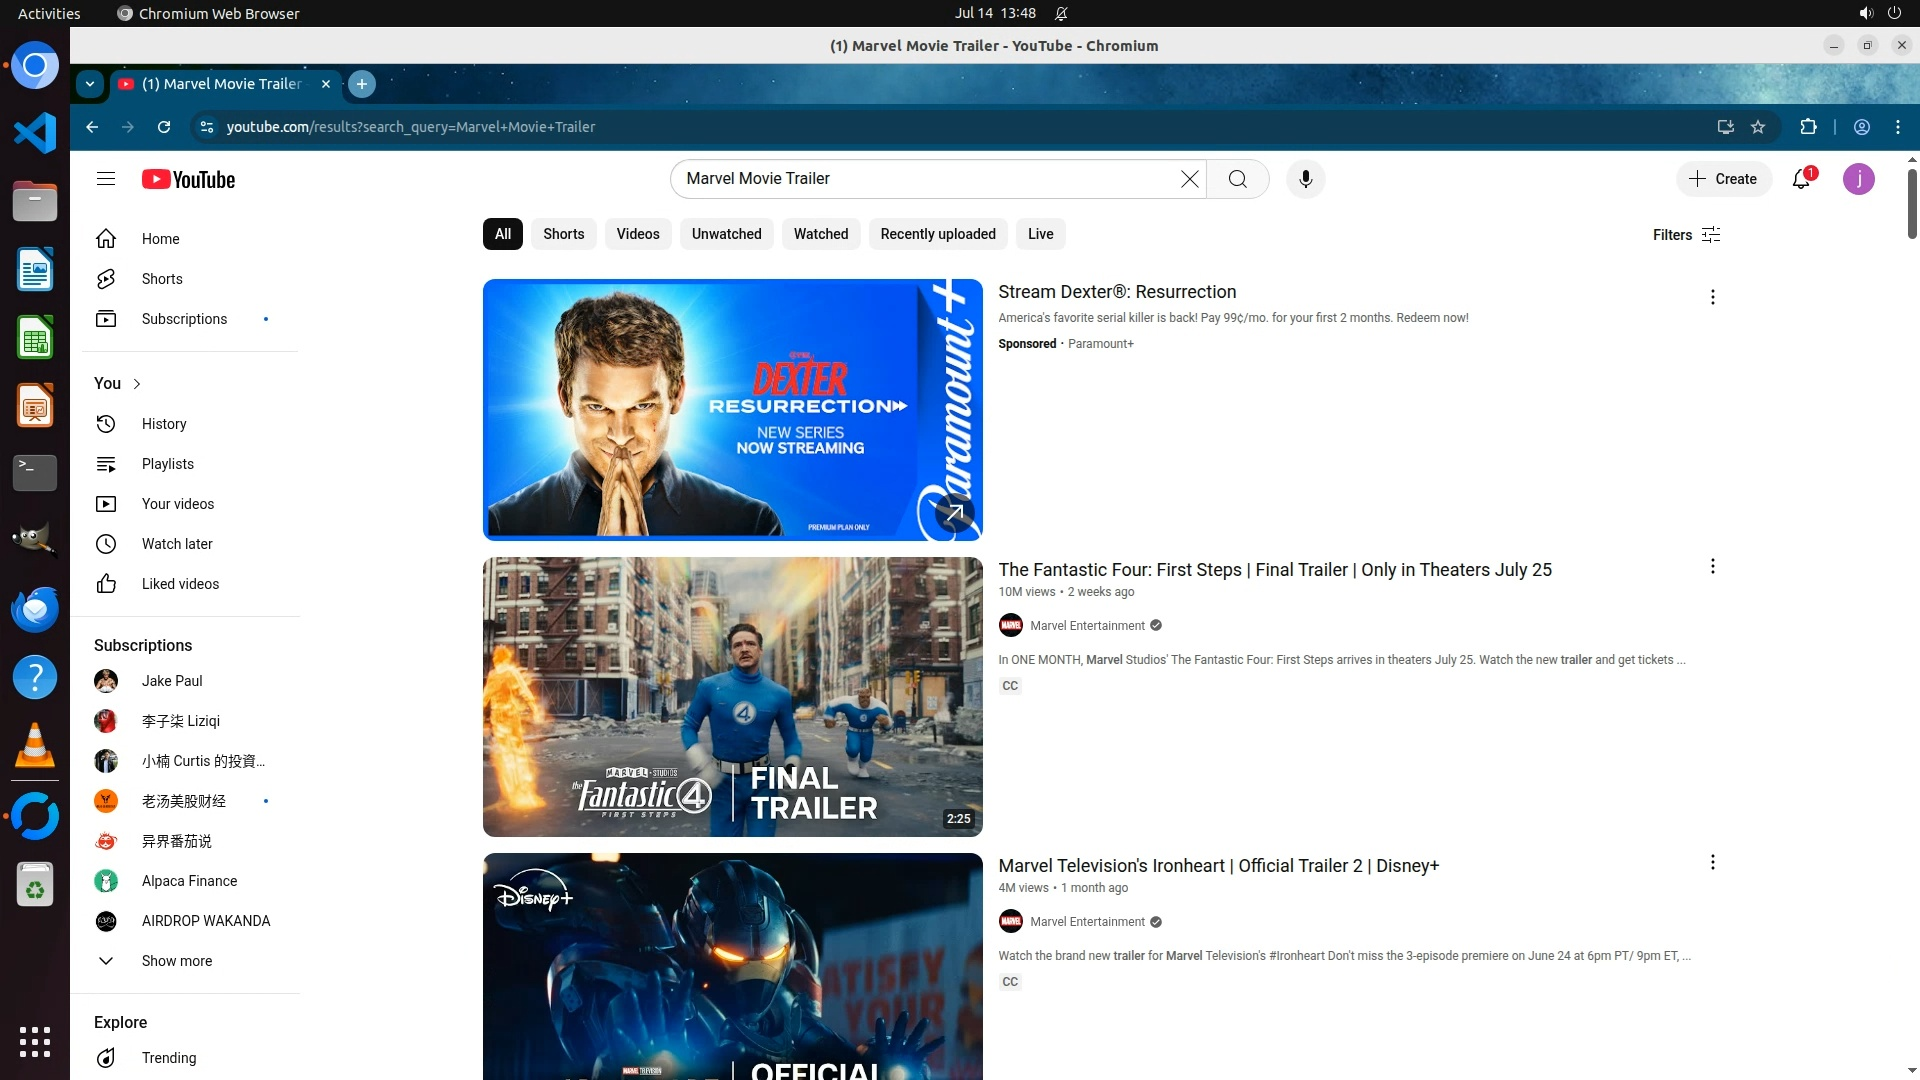
Task: Open the Fantastic Four Final Trailer thumbnail
Action: click(732, 697)
